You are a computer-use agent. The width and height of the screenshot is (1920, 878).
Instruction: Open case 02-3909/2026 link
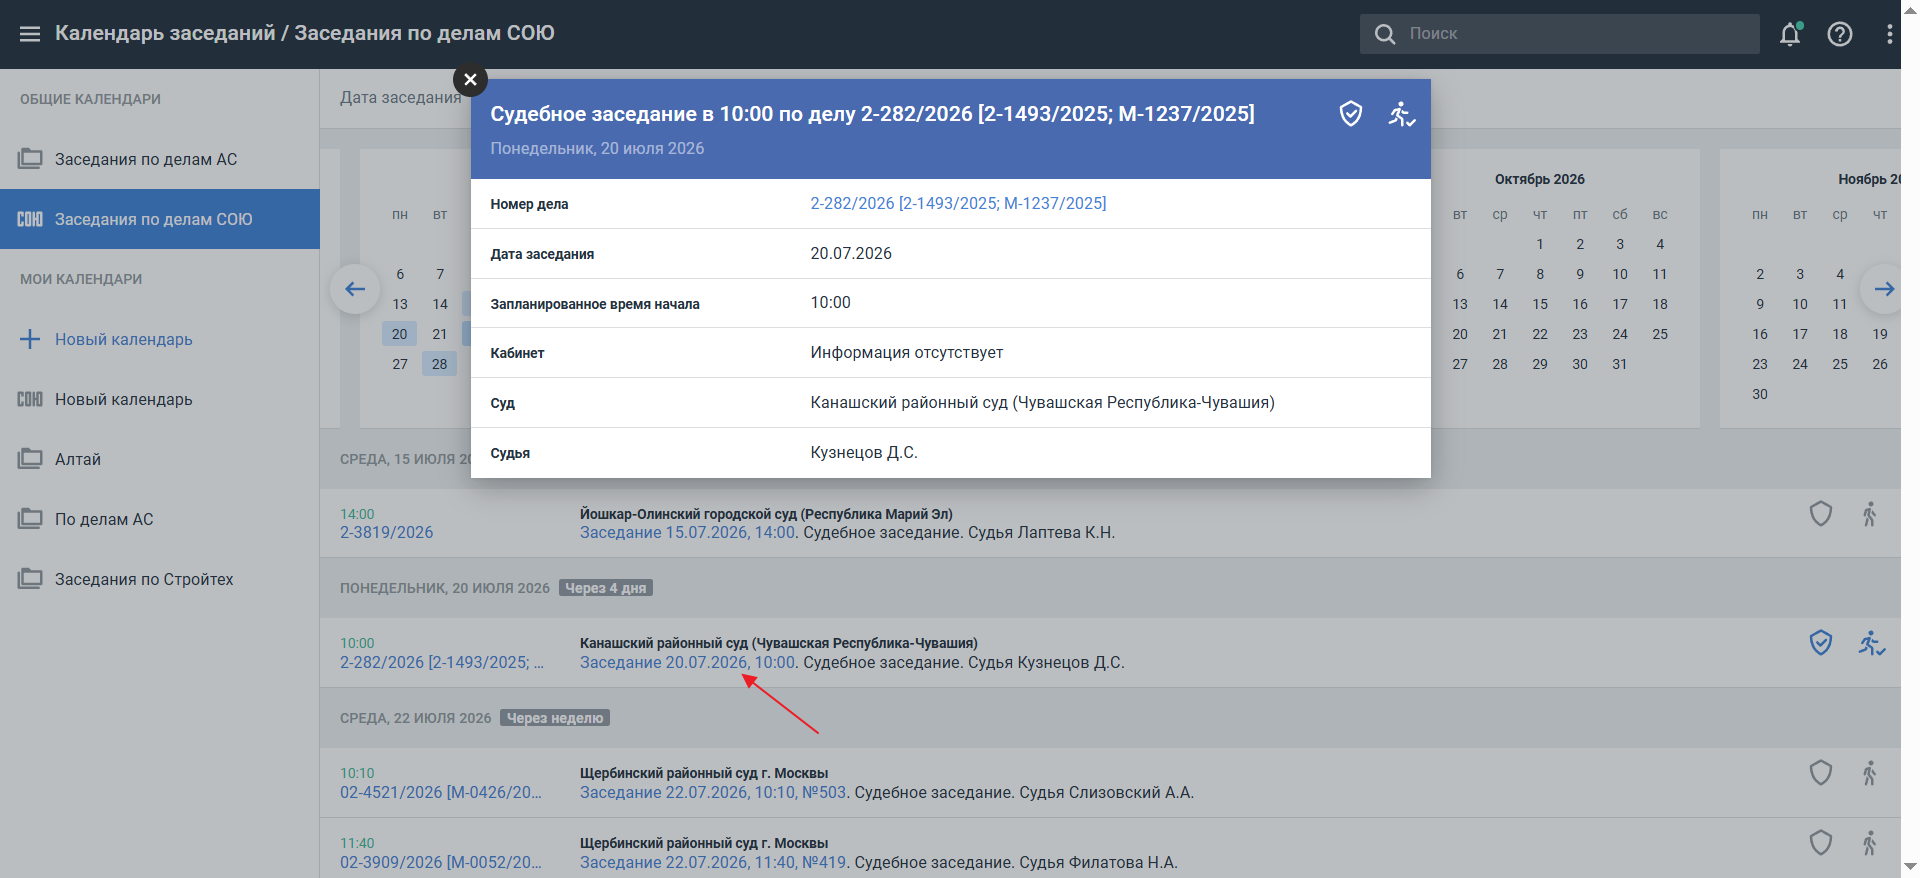pyautogui.click(x=441, y=862)
